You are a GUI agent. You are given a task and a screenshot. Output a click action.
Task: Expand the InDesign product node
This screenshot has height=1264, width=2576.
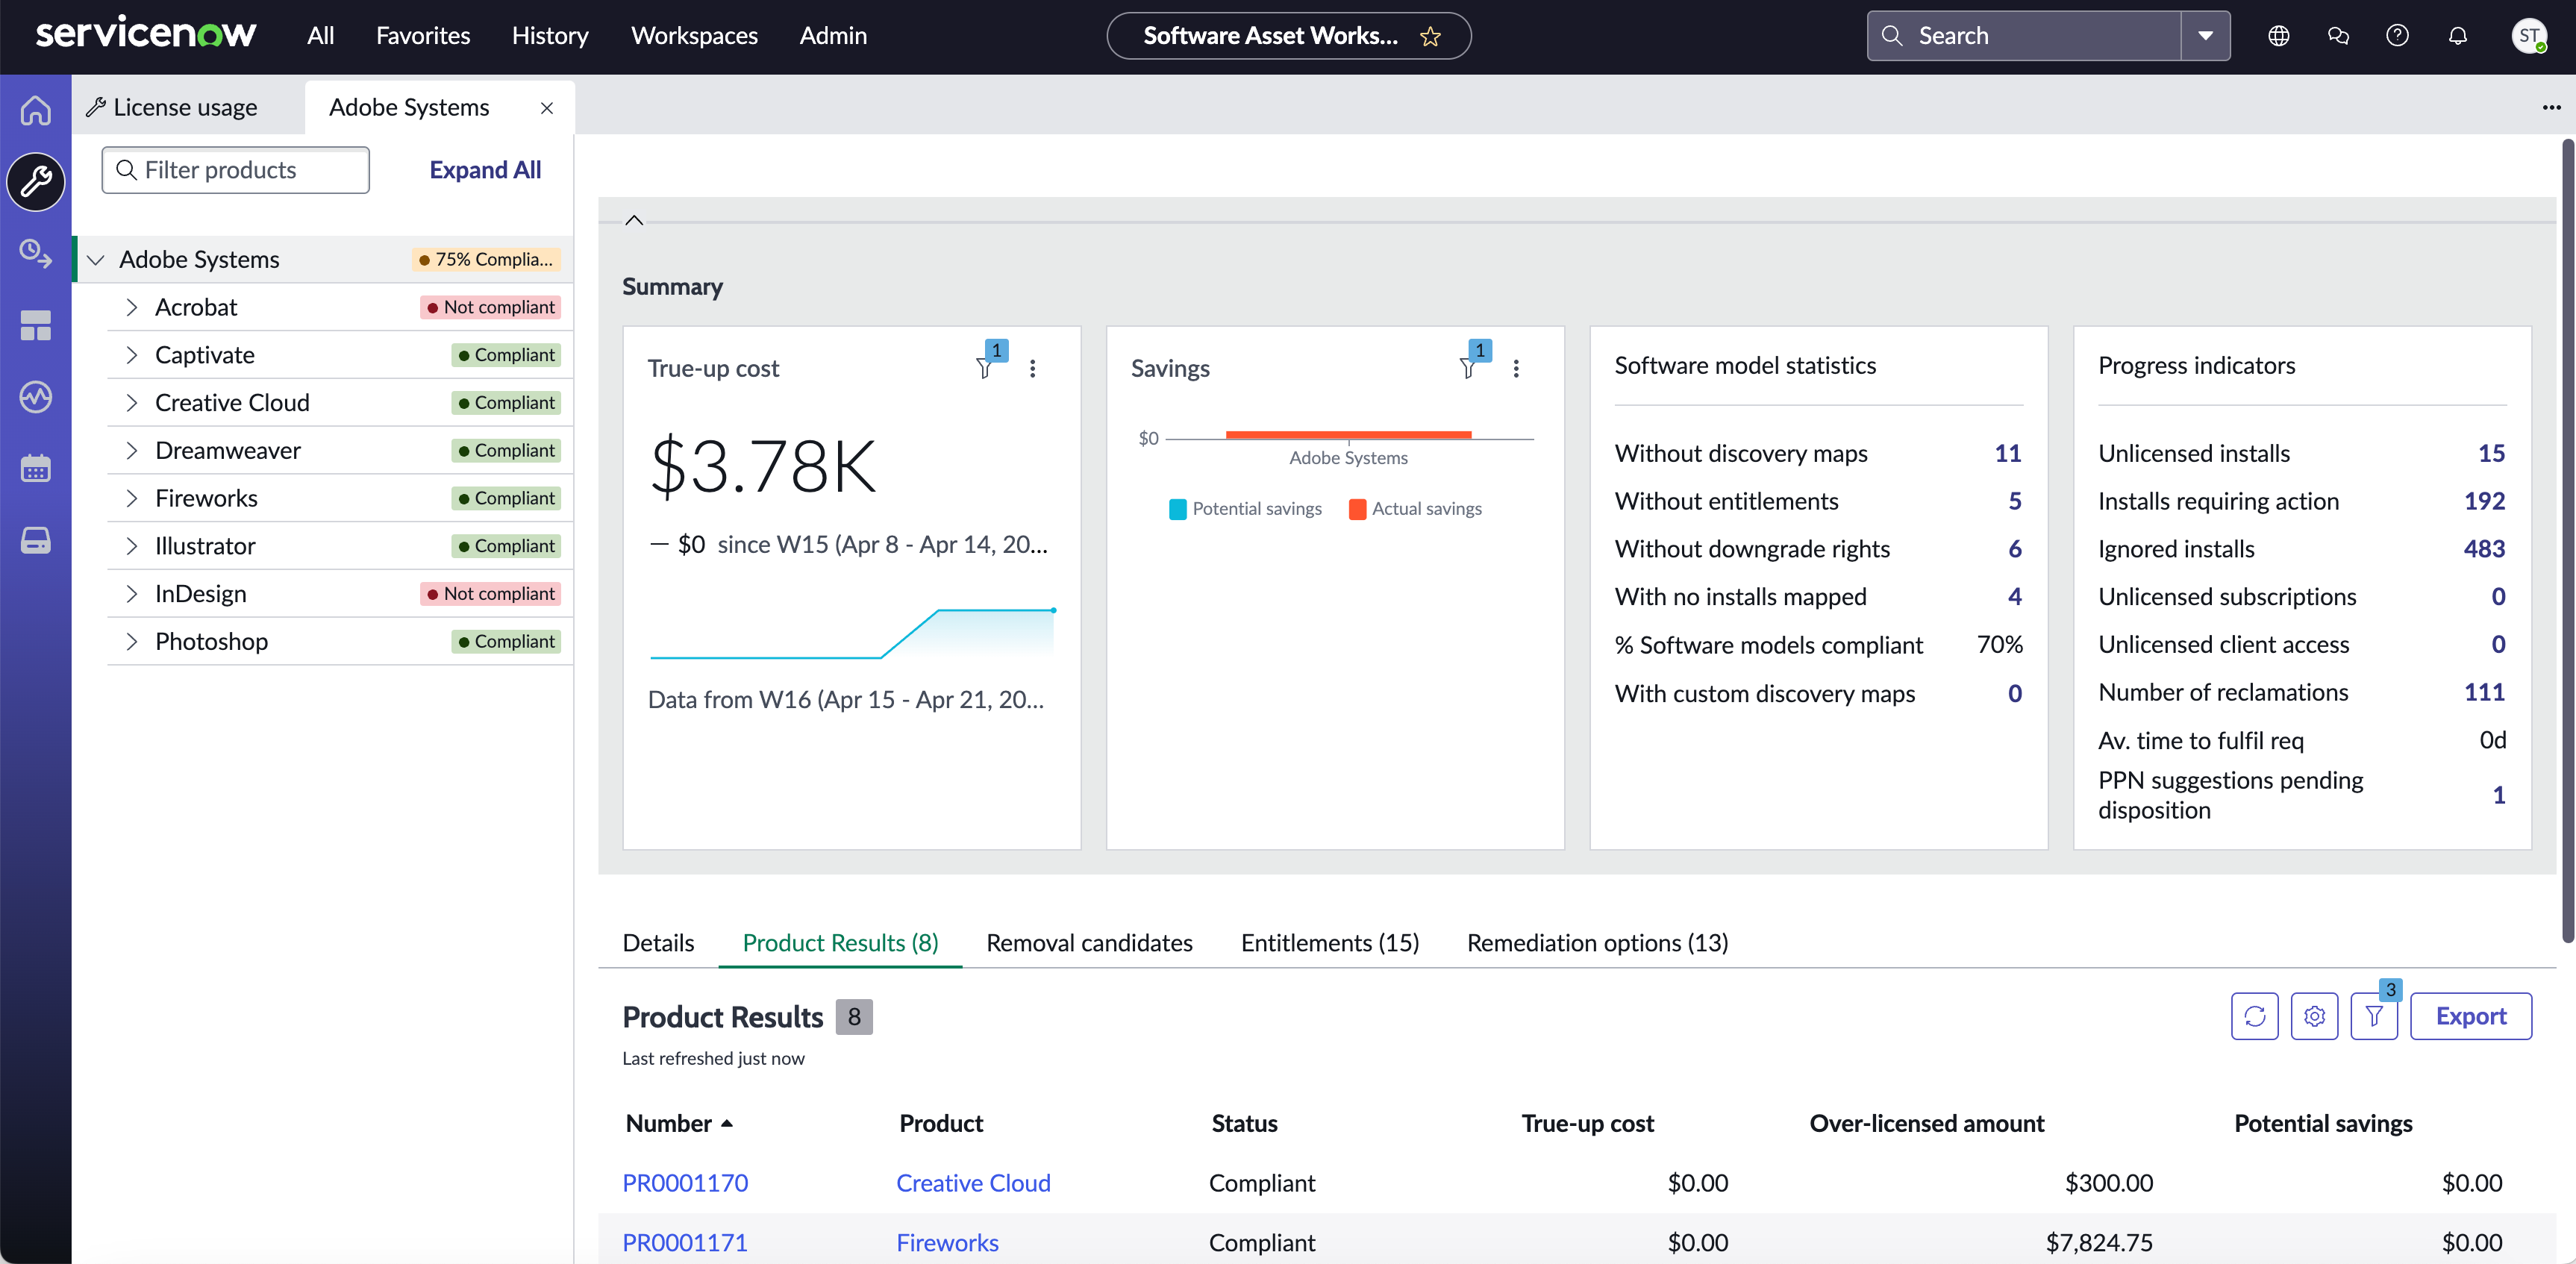coord(131,594)
